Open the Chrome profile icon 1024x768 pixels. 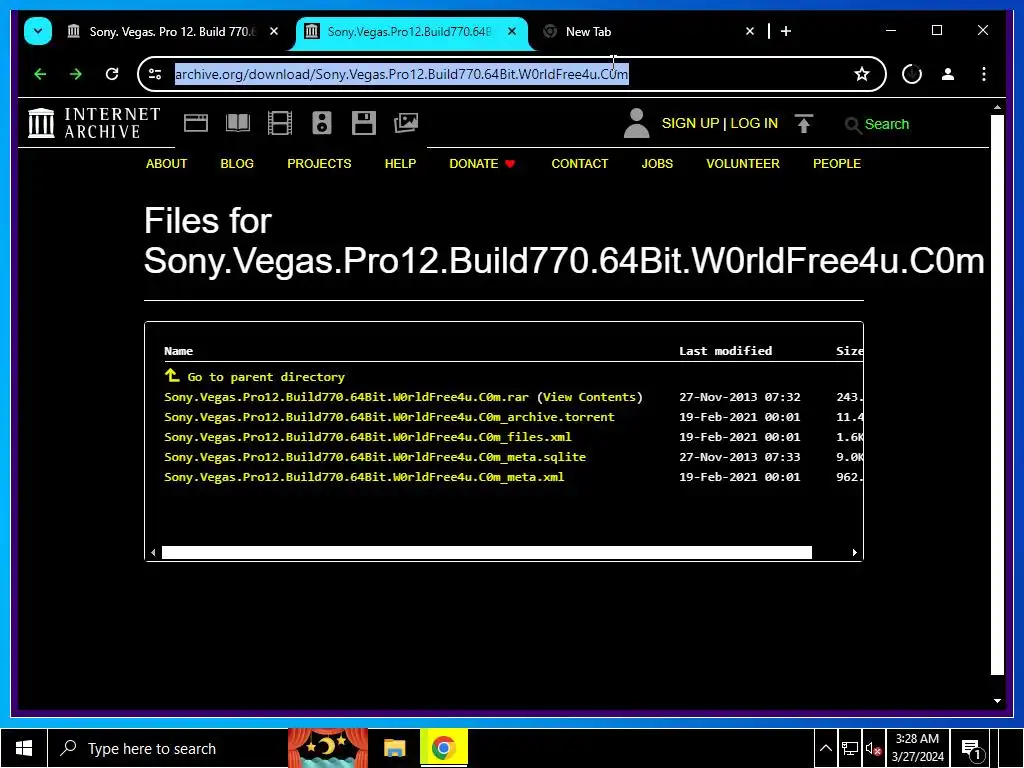point(948,74)
